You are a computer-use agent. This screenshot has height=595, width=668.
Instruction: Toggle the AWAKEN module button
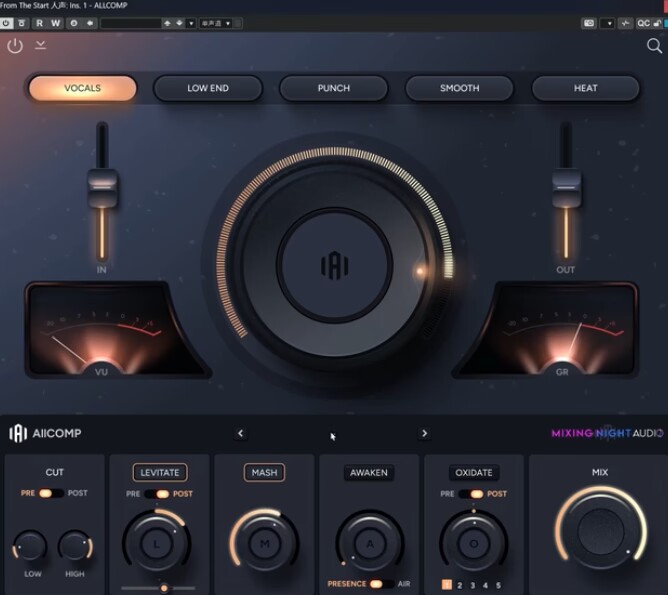[369, 472]
